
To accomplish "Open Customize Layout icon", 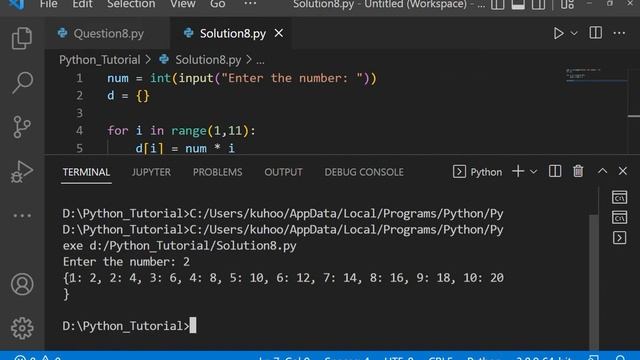I will click(567, 4).
